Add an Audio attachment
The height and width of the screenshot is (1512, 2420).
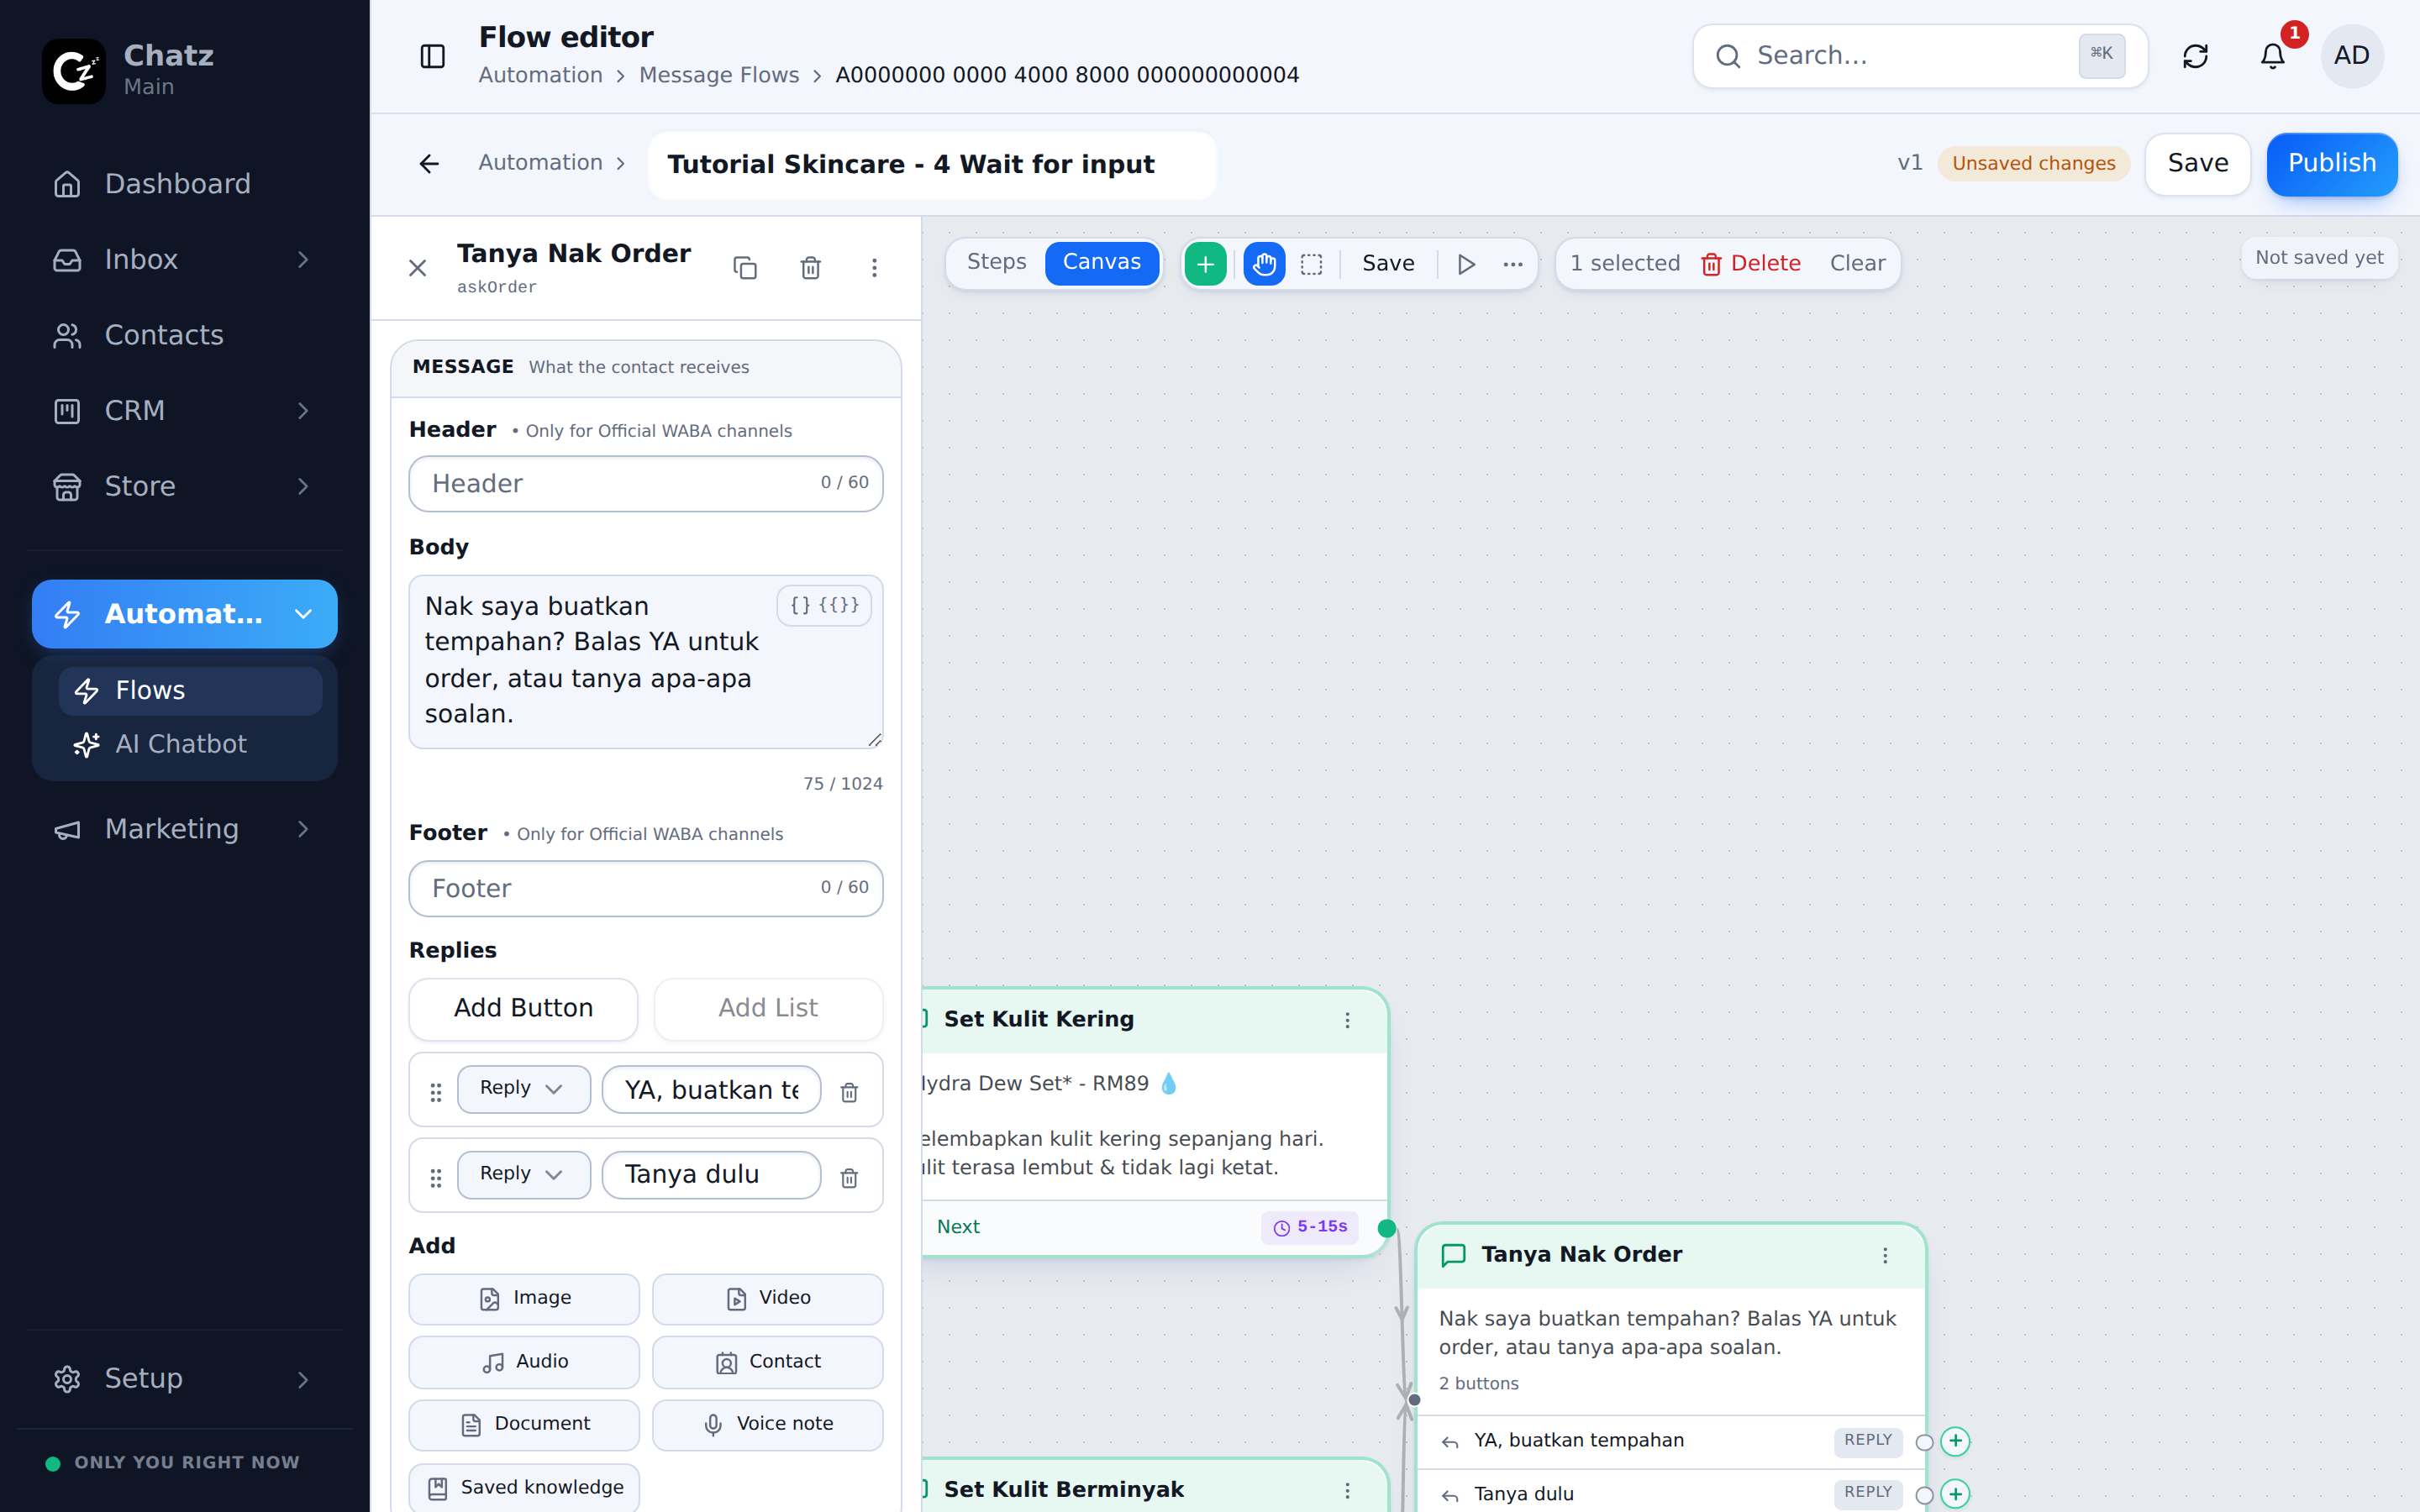pos(524,1362)
